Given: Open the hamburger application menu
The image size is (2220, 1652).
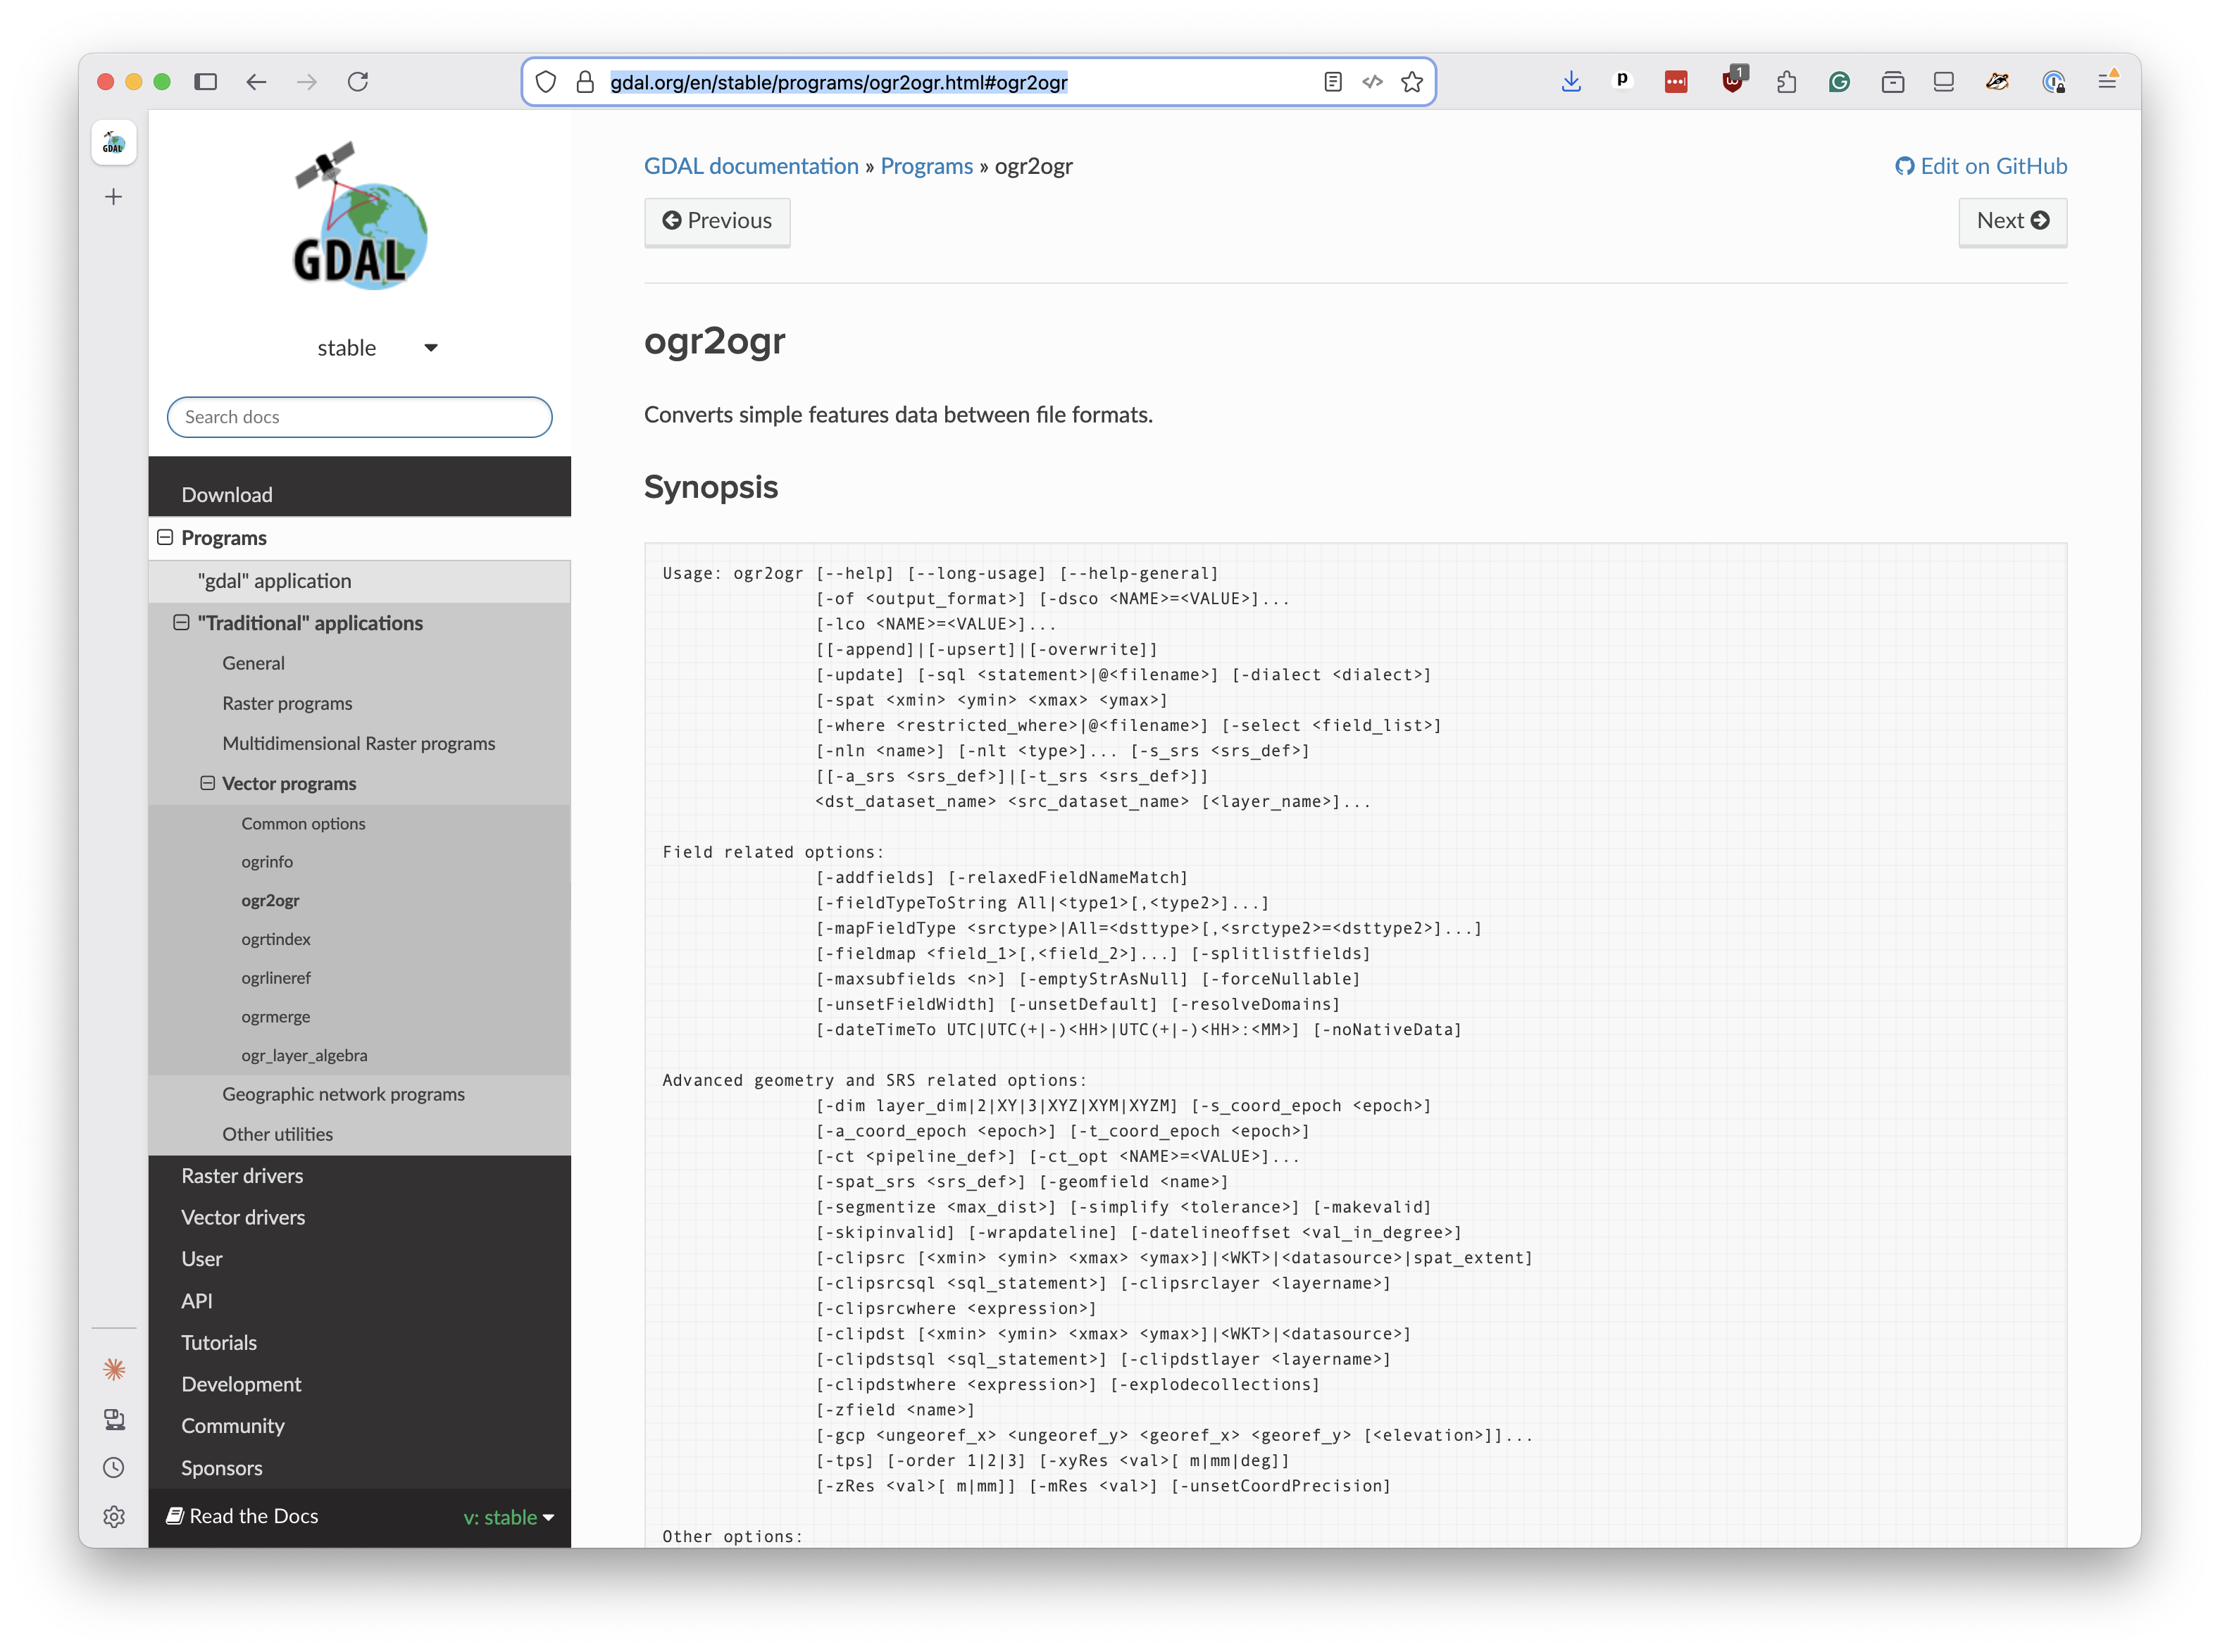Looking at the screenshot, I should click(x=2107, y=82).
